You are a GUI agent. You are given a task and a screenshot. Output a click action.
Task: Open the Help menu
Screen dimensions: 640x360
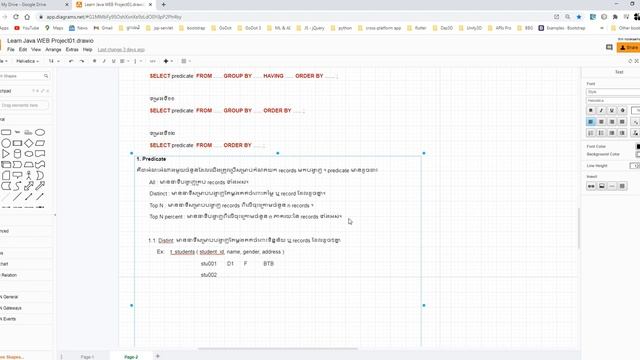click(87, 49)
